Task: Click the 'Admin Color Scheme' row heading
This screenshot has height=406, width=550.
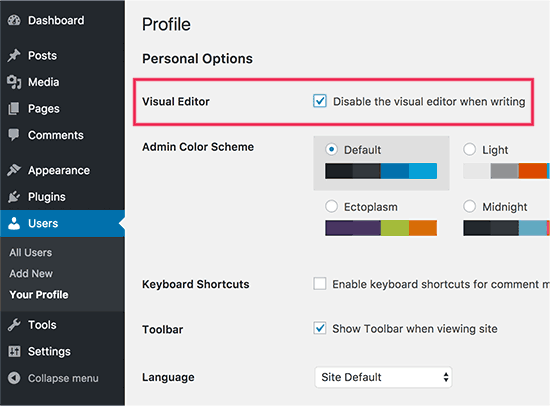Action: (x=198, y=147)
